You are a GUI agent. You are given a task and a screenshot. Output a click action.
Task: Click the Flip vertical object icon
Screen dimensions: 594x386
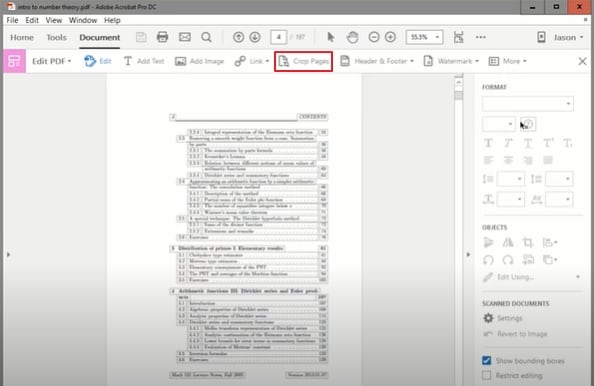tap(508, 242)
